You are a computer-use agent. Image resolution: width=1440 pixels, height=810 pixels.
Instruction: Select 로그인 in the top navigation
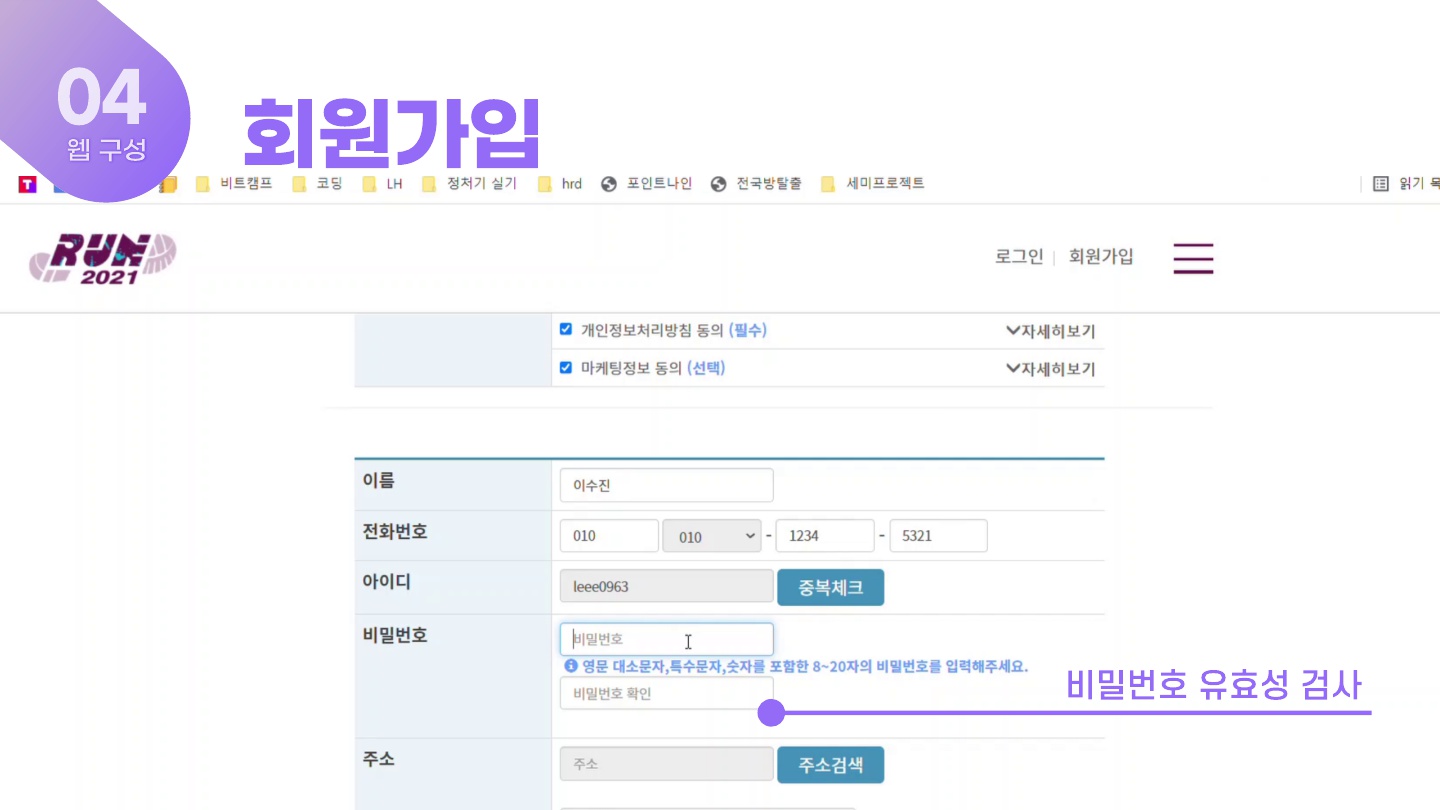point(1018,257)
